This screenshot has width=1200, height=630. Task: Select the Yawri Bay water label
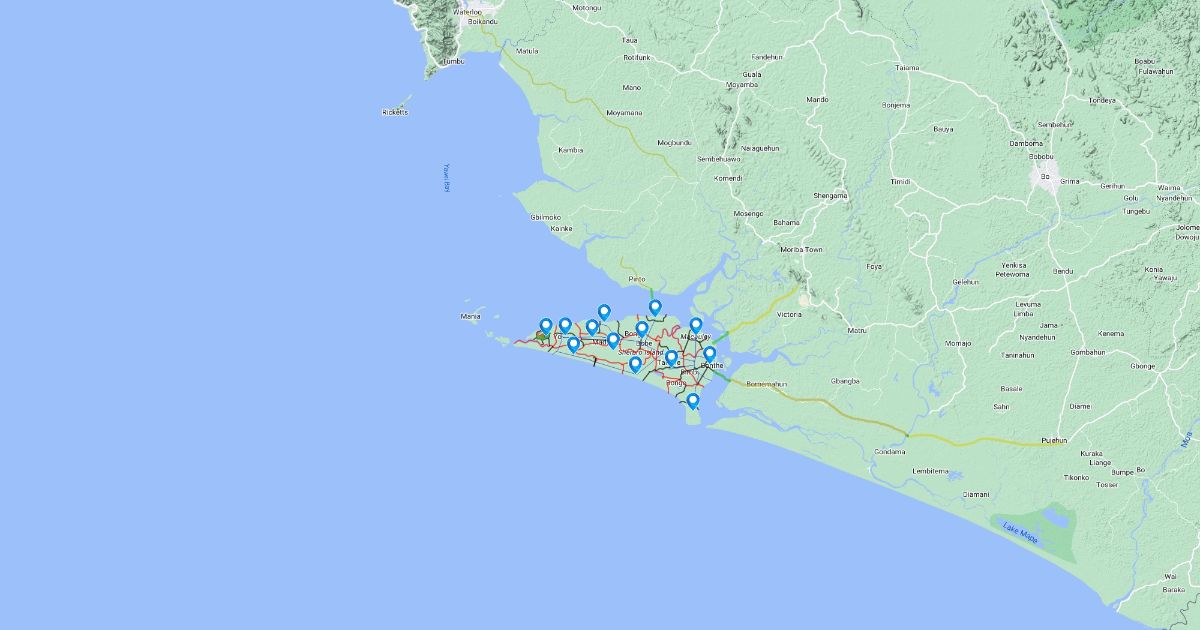pos(448,178)
